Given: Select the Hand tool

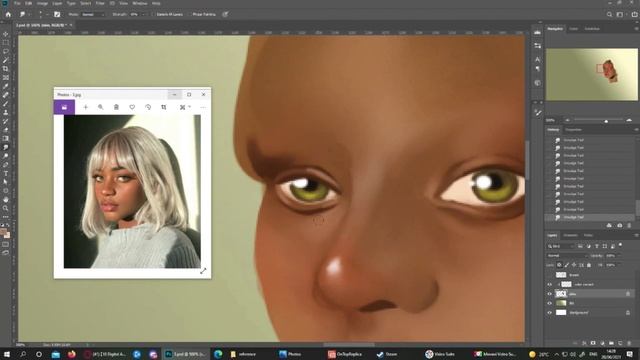Looking at the screenshot, I should [x=6, y=200].
